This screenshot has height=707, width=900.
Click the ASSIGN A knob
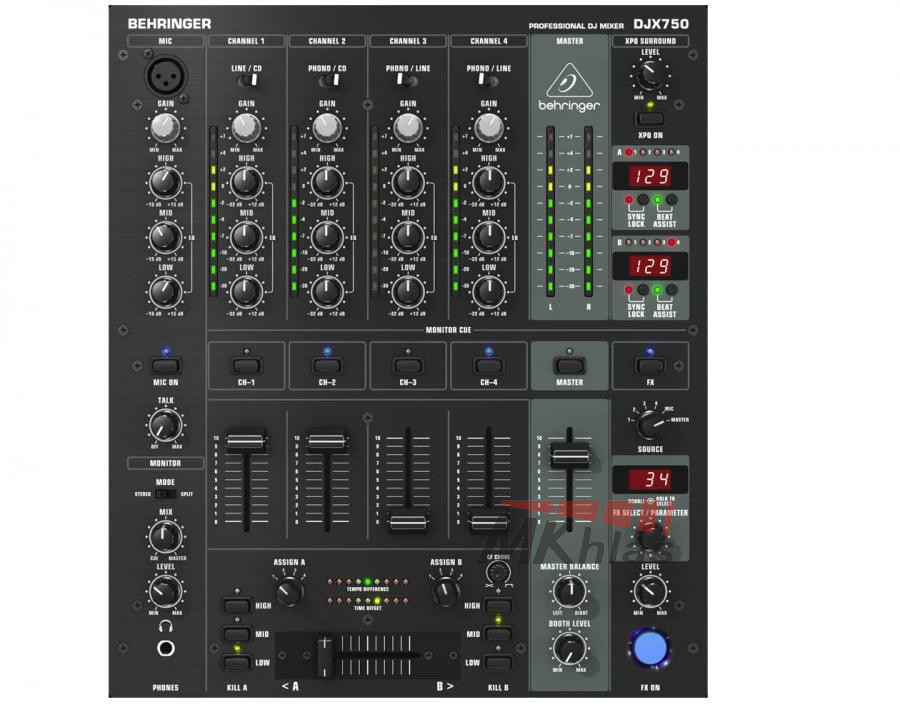(289, 591)
